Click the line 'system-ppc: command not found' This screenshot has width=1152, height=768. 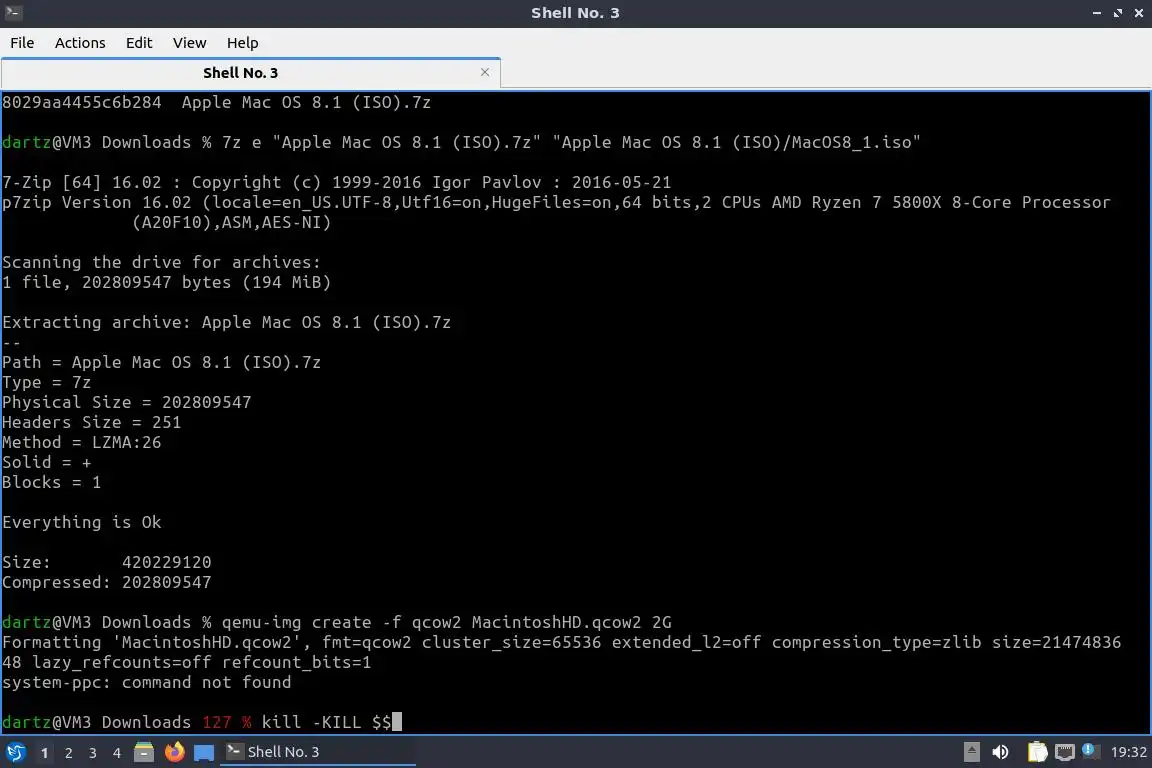coord(147,683)
